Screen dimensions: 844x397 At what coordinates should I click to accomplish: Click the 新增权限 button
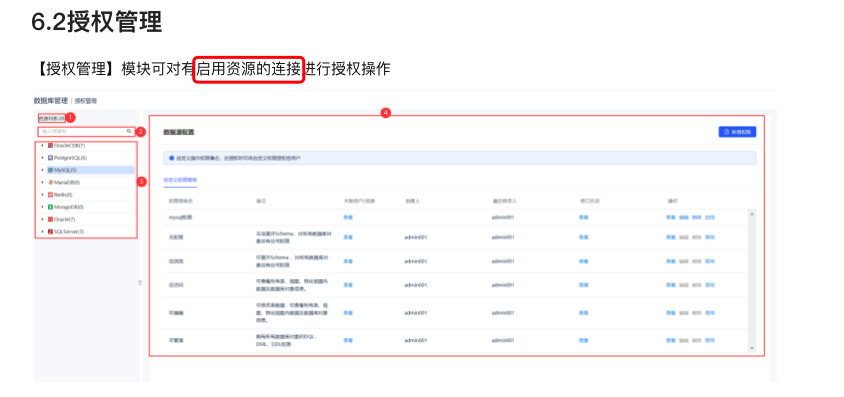pos(737,132)
